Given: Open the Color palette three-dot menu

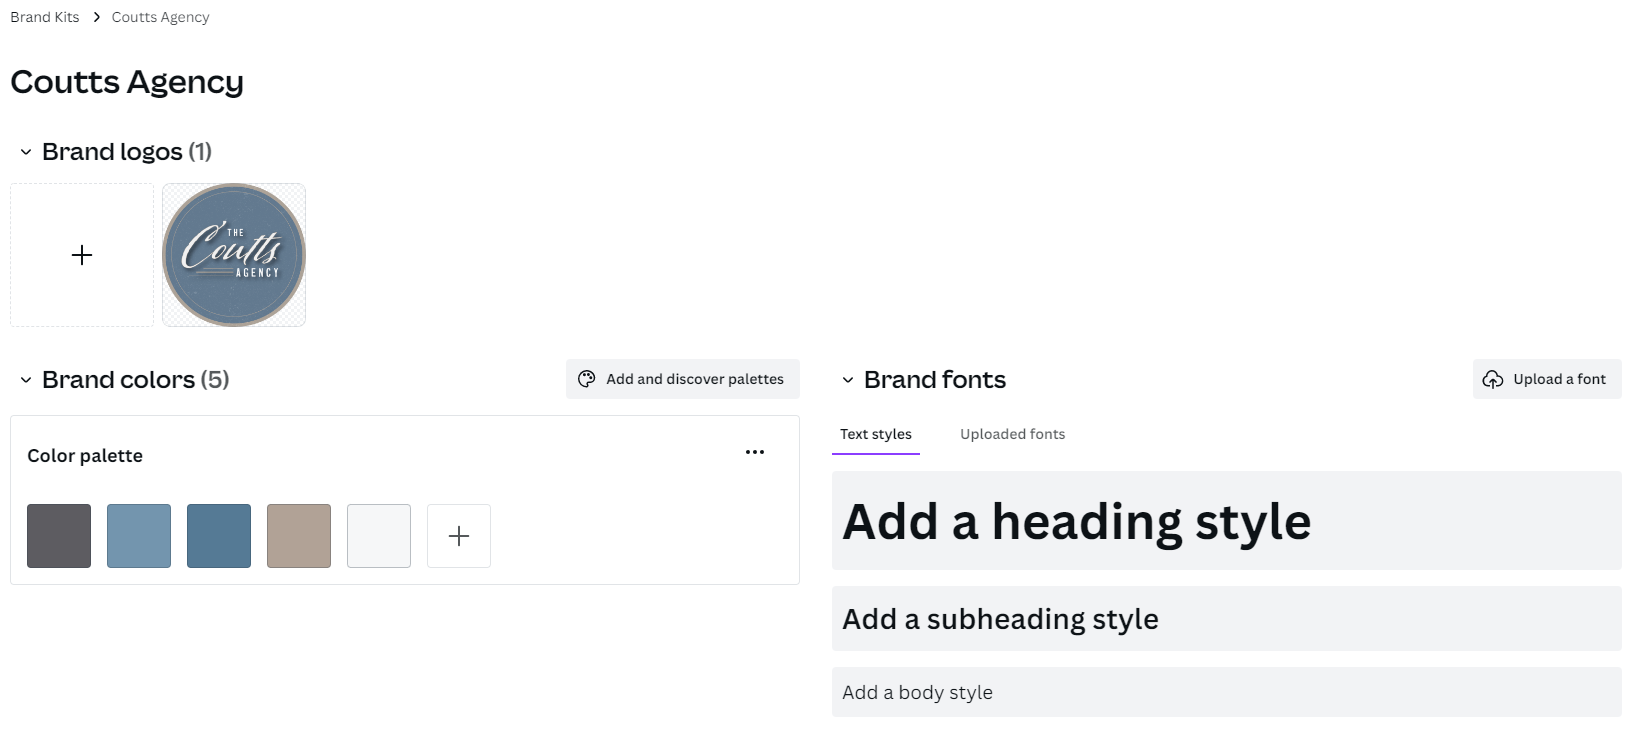Looking at the screenshot, I should 755,452.
